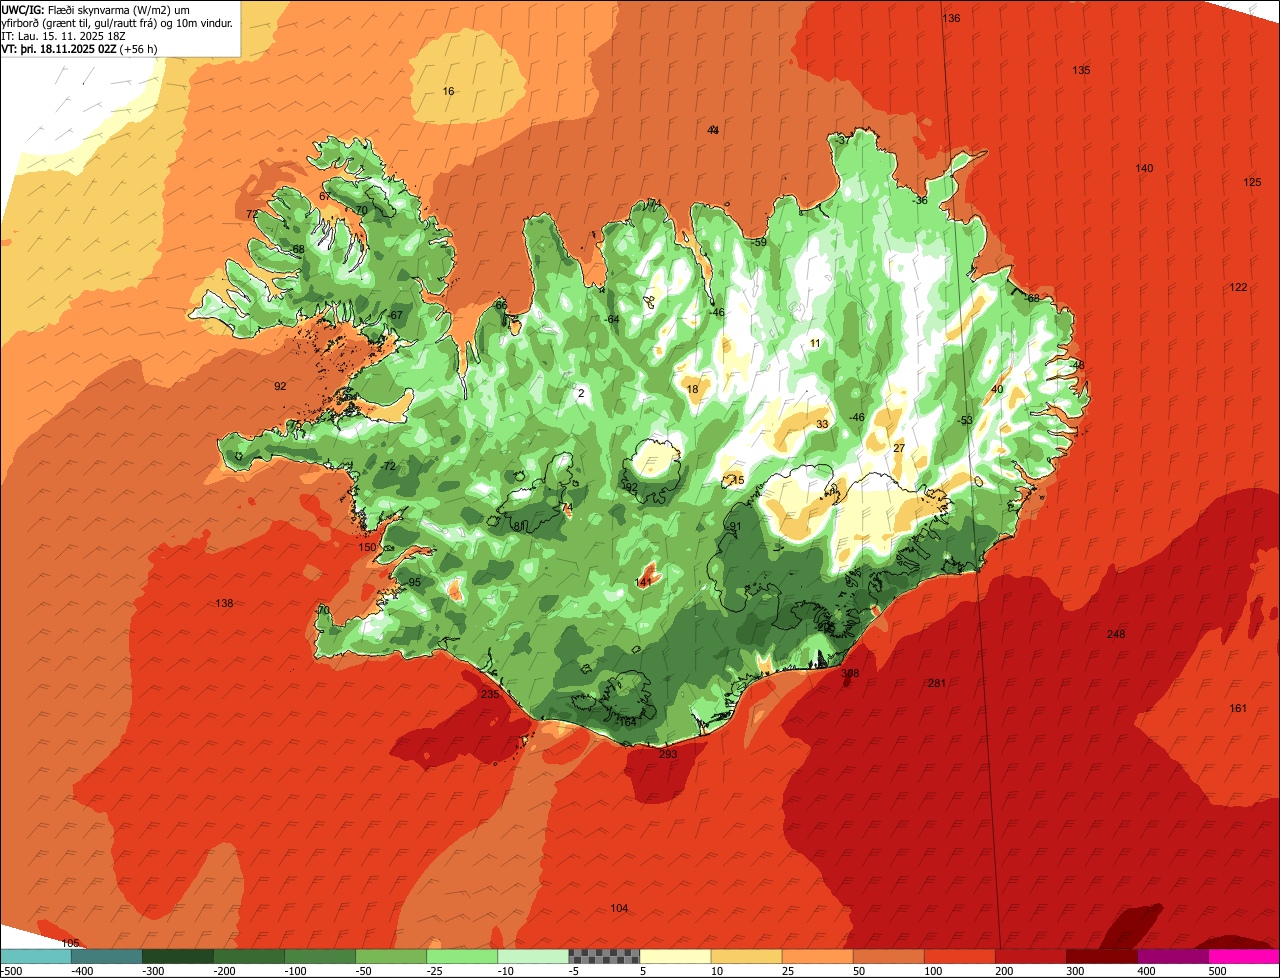Click the map value "11"

(x=815, y=343)
